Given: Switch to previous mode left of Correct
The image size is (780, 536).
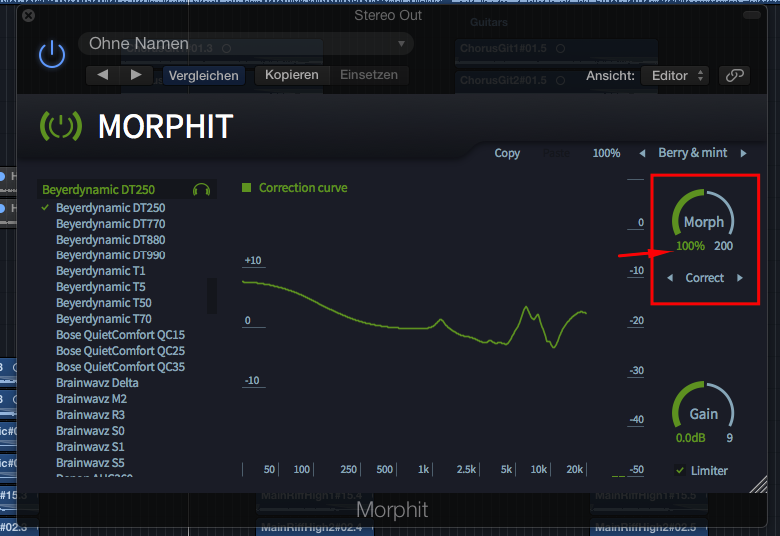Looking at the screenshot, I should click(x=670, y=278).
